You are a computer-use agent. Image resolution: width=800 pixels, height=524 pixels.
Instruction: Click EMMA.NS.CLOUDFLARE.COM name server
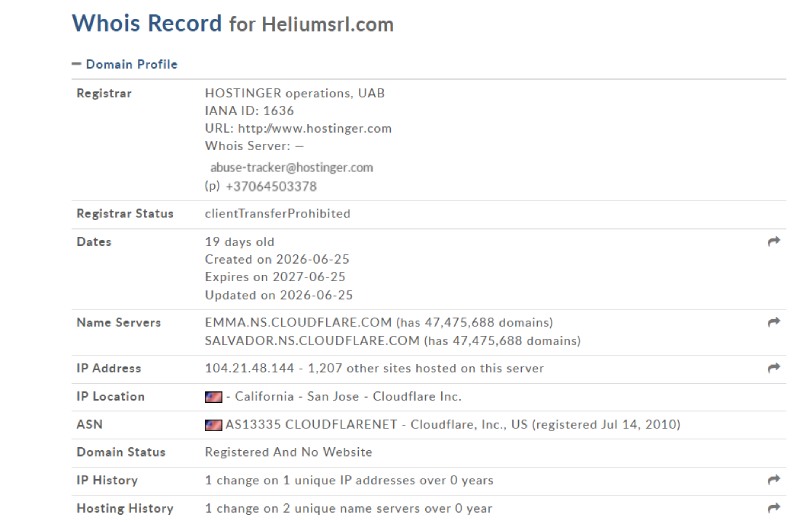[298, 322]
